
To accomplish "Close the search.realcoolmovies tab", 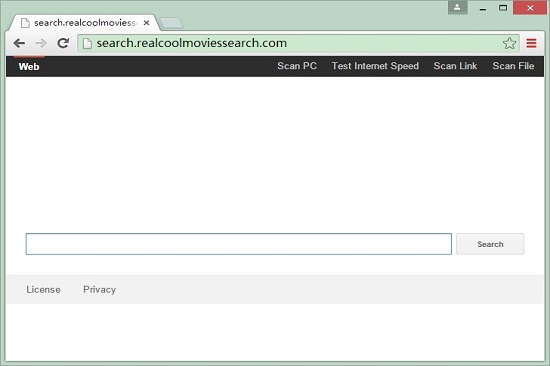I will (147, 23).
